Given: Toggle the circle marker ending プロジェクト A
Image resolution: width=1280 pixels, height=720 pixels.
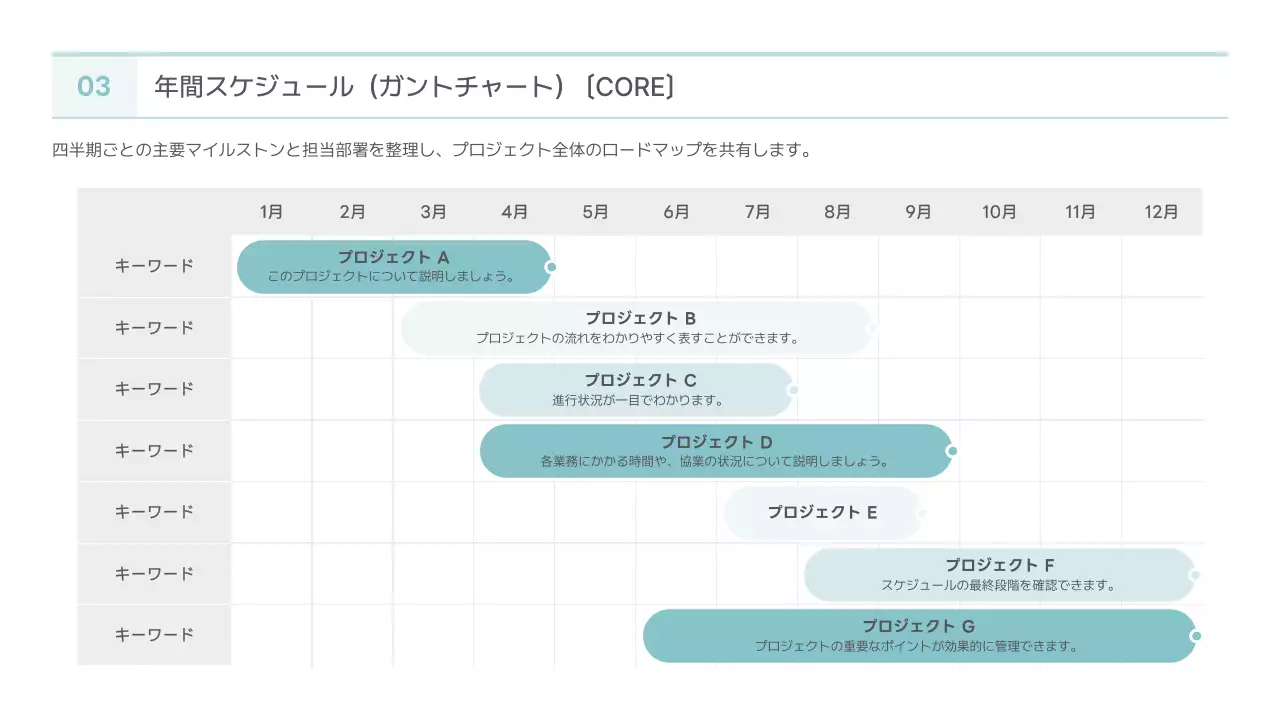Looking at the screenshot, I should pos(549,266).
